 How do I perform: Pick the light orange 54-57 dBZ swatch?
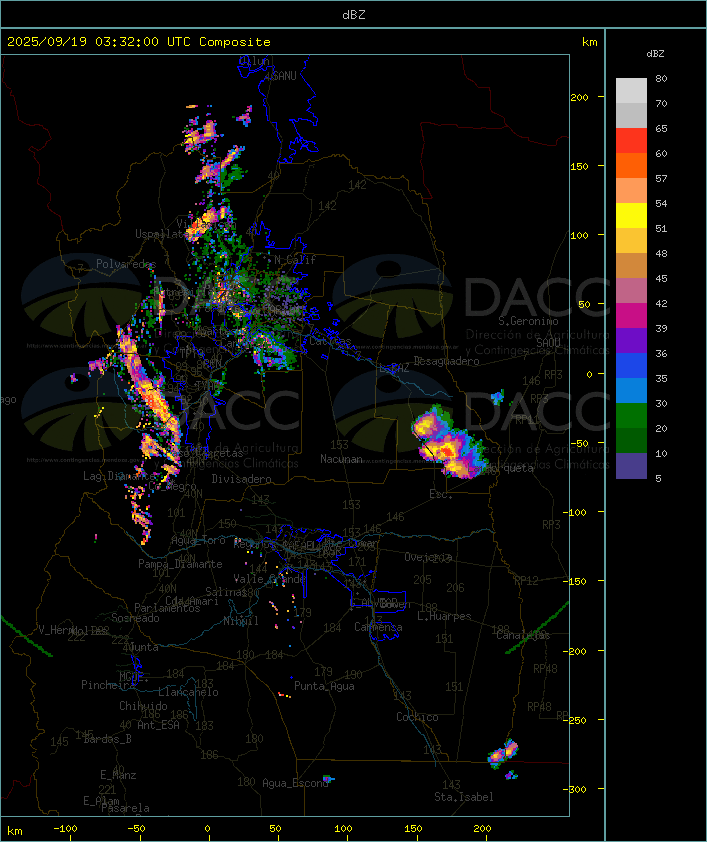[631, 190]
